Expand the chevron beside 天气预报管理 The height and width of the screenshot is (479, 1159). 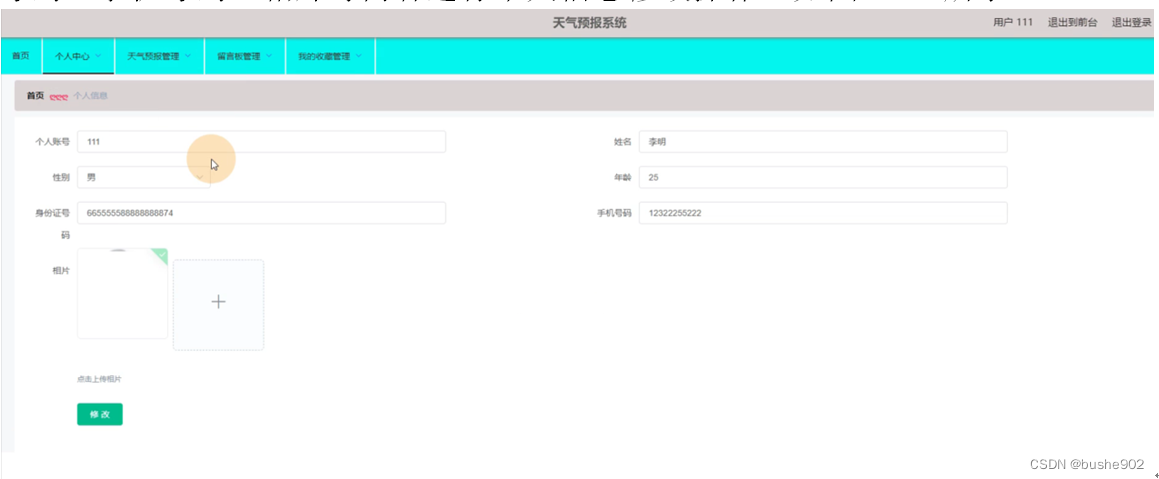pos(188,56)
